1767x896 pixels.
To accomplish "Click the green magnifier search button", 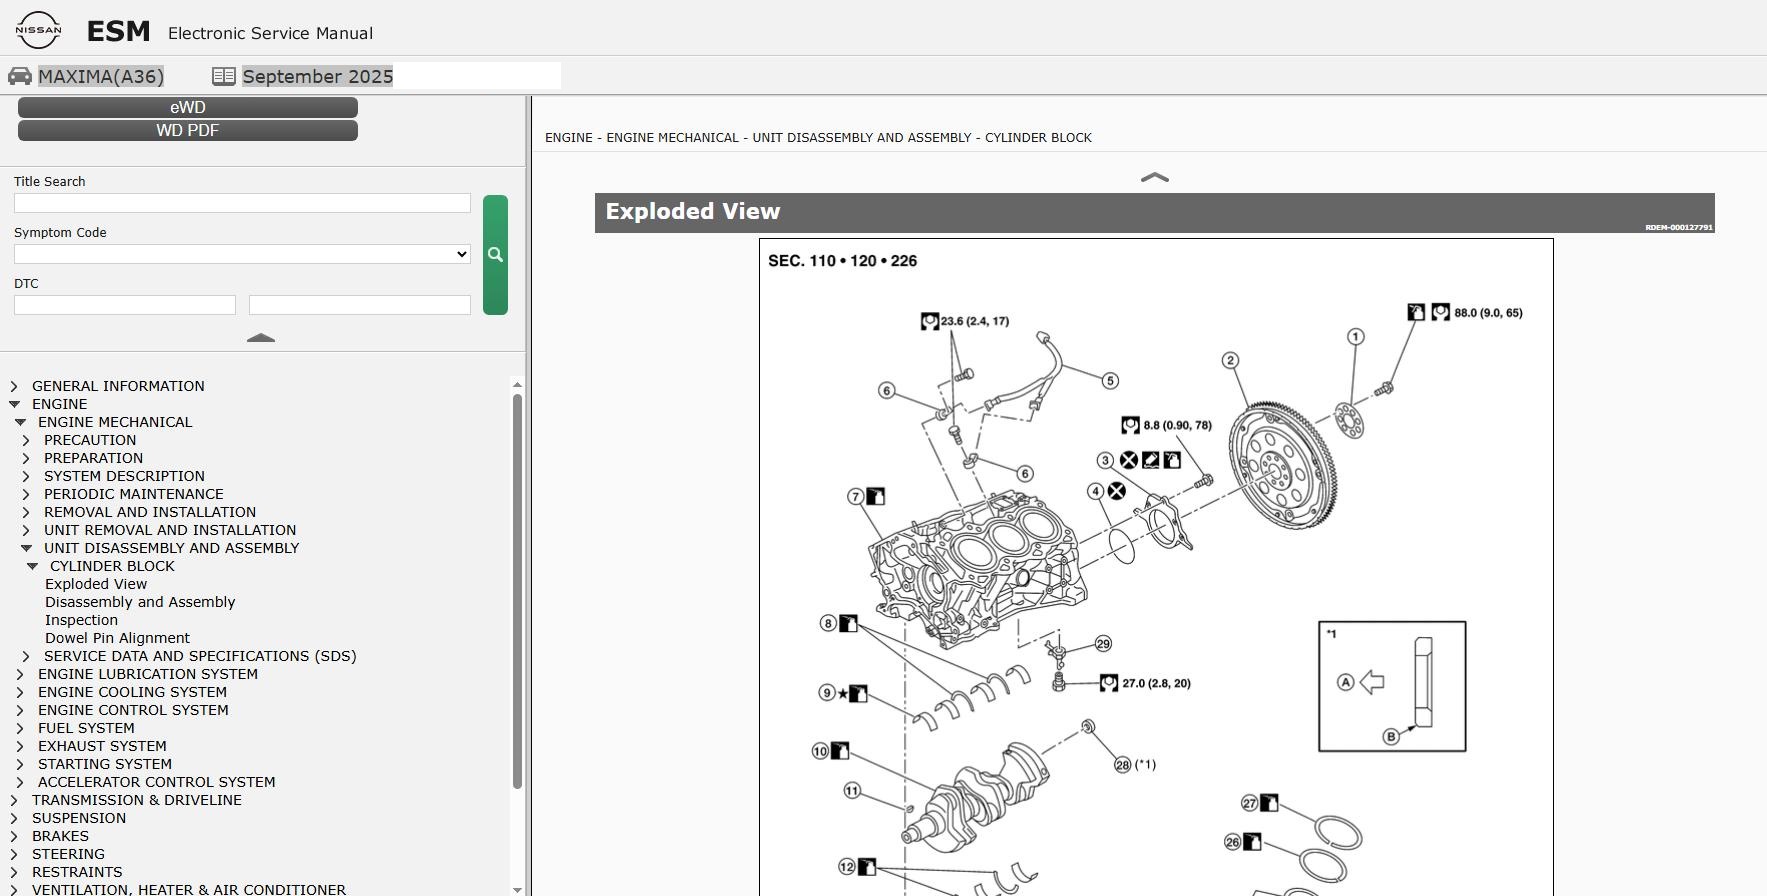I will (x=495, y=255).
